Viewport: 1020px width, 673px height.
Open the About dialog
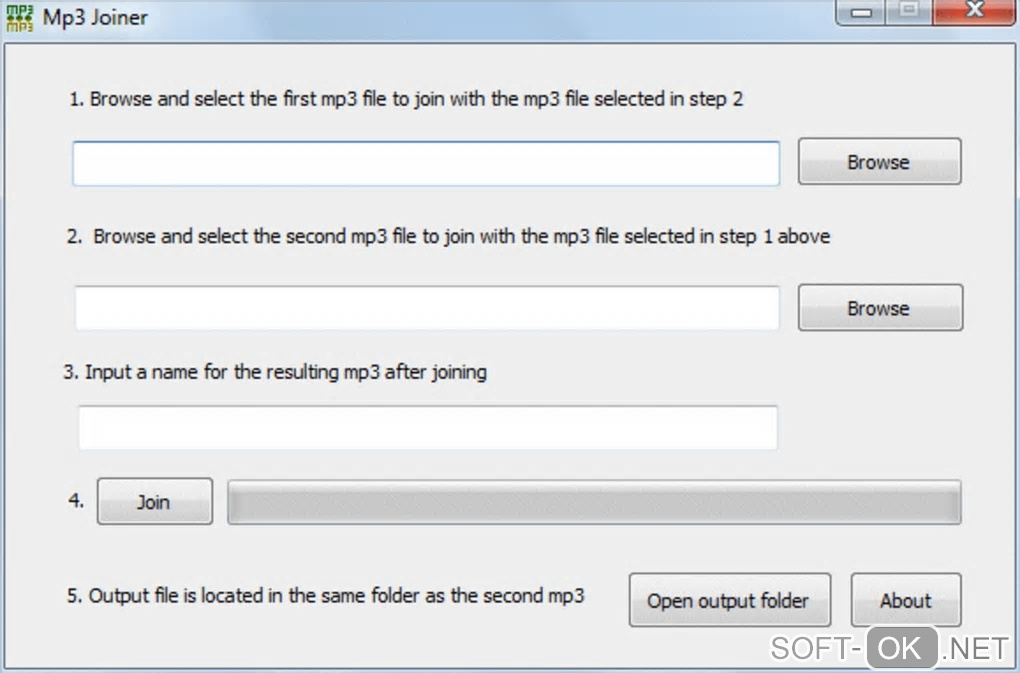pyautogui.click(x=905, y=600)
